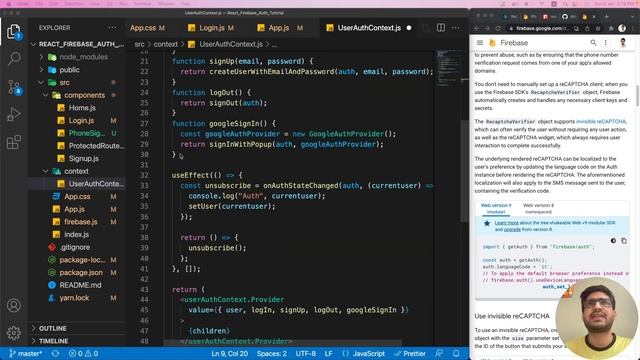Open Run and Debug view

tap(14, 115)
